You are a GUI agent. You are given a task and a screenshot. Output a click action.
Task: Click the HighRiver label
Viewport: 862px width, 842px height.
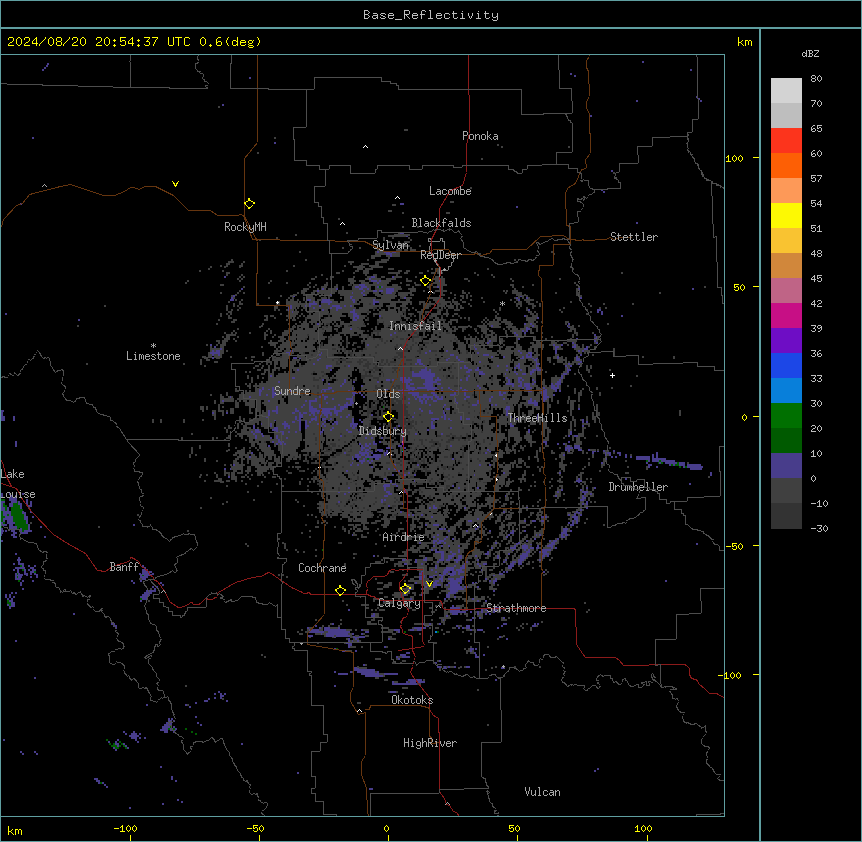coord(430,743)
